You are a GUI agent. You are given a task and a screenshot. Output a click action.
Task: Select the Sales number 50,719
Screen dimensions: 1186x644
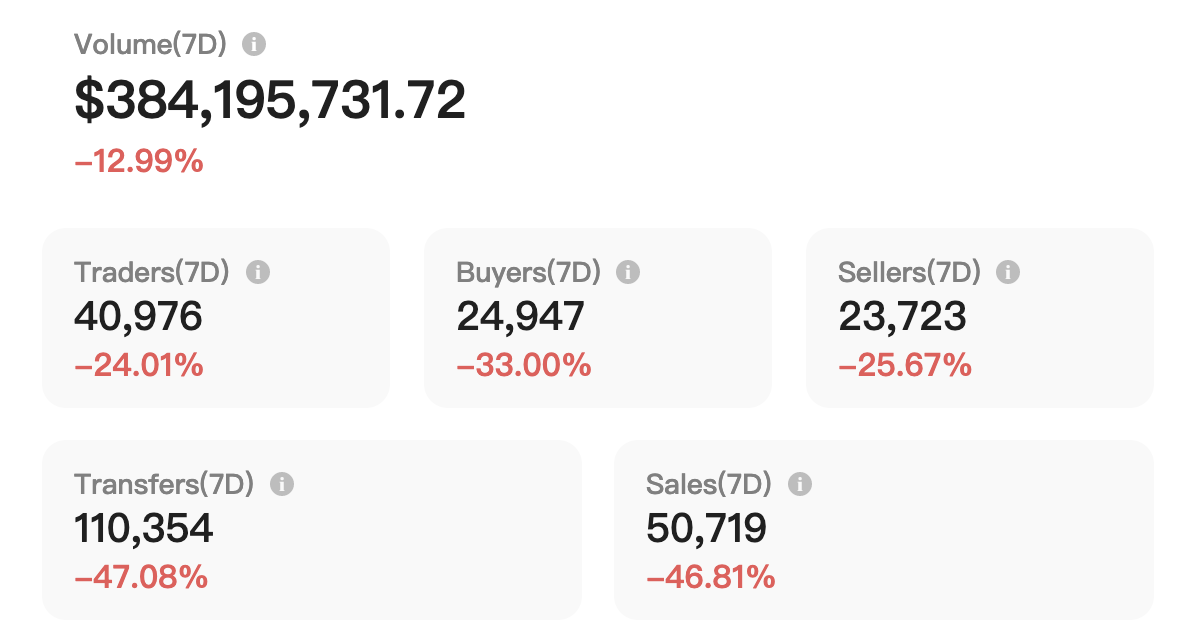click(x=706, y=529)
